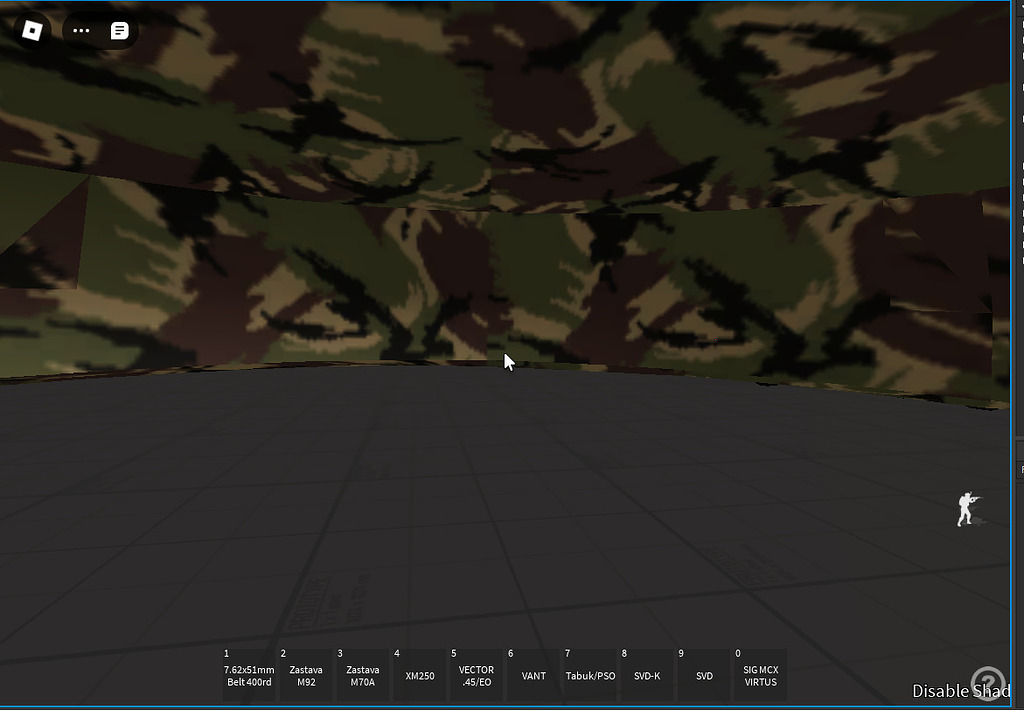1024x710 pixels.
Task: Equip the XM250 from slot 4
Action: [419, 675]
